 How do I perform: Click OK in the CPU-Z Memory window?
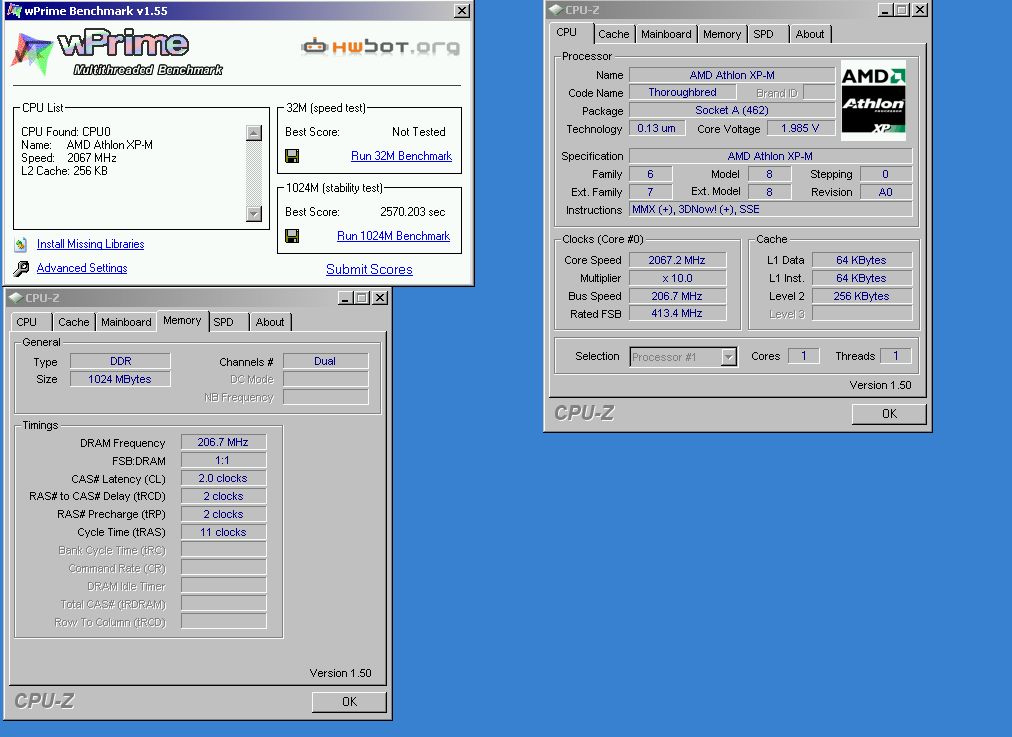pos(349,702)
